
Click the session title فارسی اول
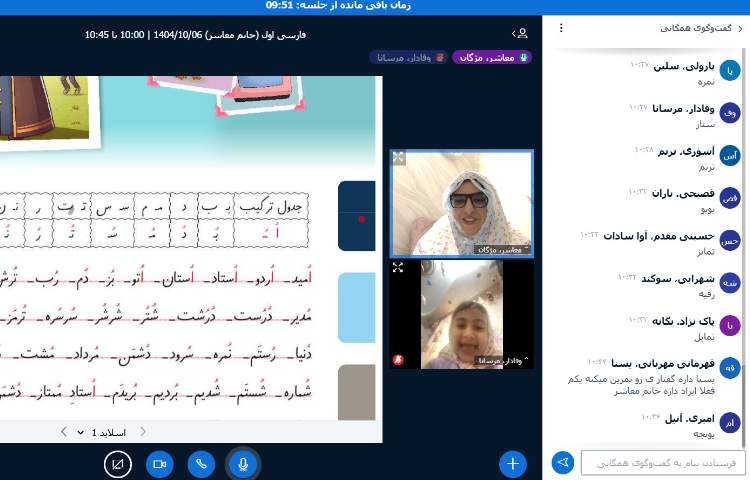click(x=195, y=34)
